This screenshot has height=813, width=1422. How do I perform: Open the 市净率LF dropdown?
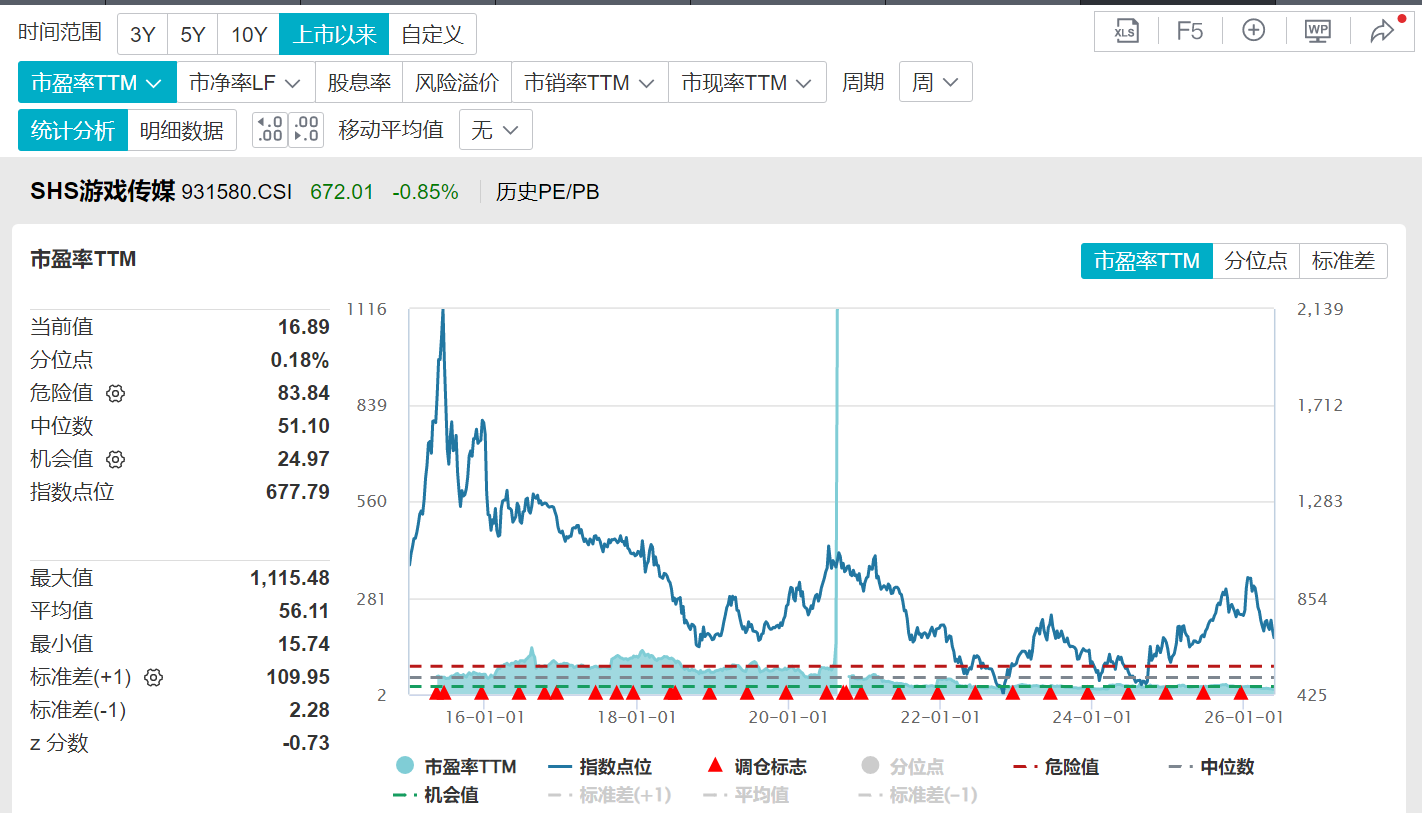[246, 82]
